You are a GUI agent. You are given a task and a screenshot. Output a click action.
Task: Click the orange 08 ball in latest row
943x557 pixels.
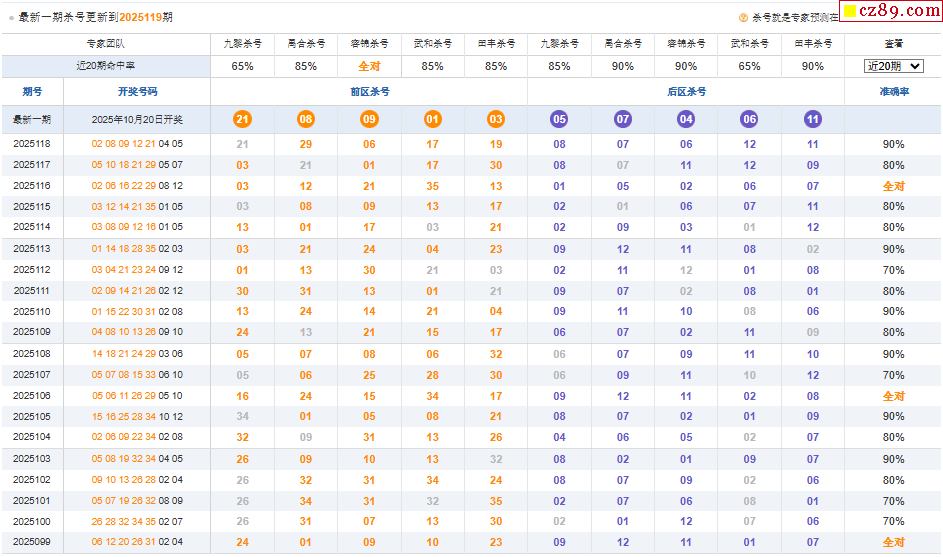306,119
